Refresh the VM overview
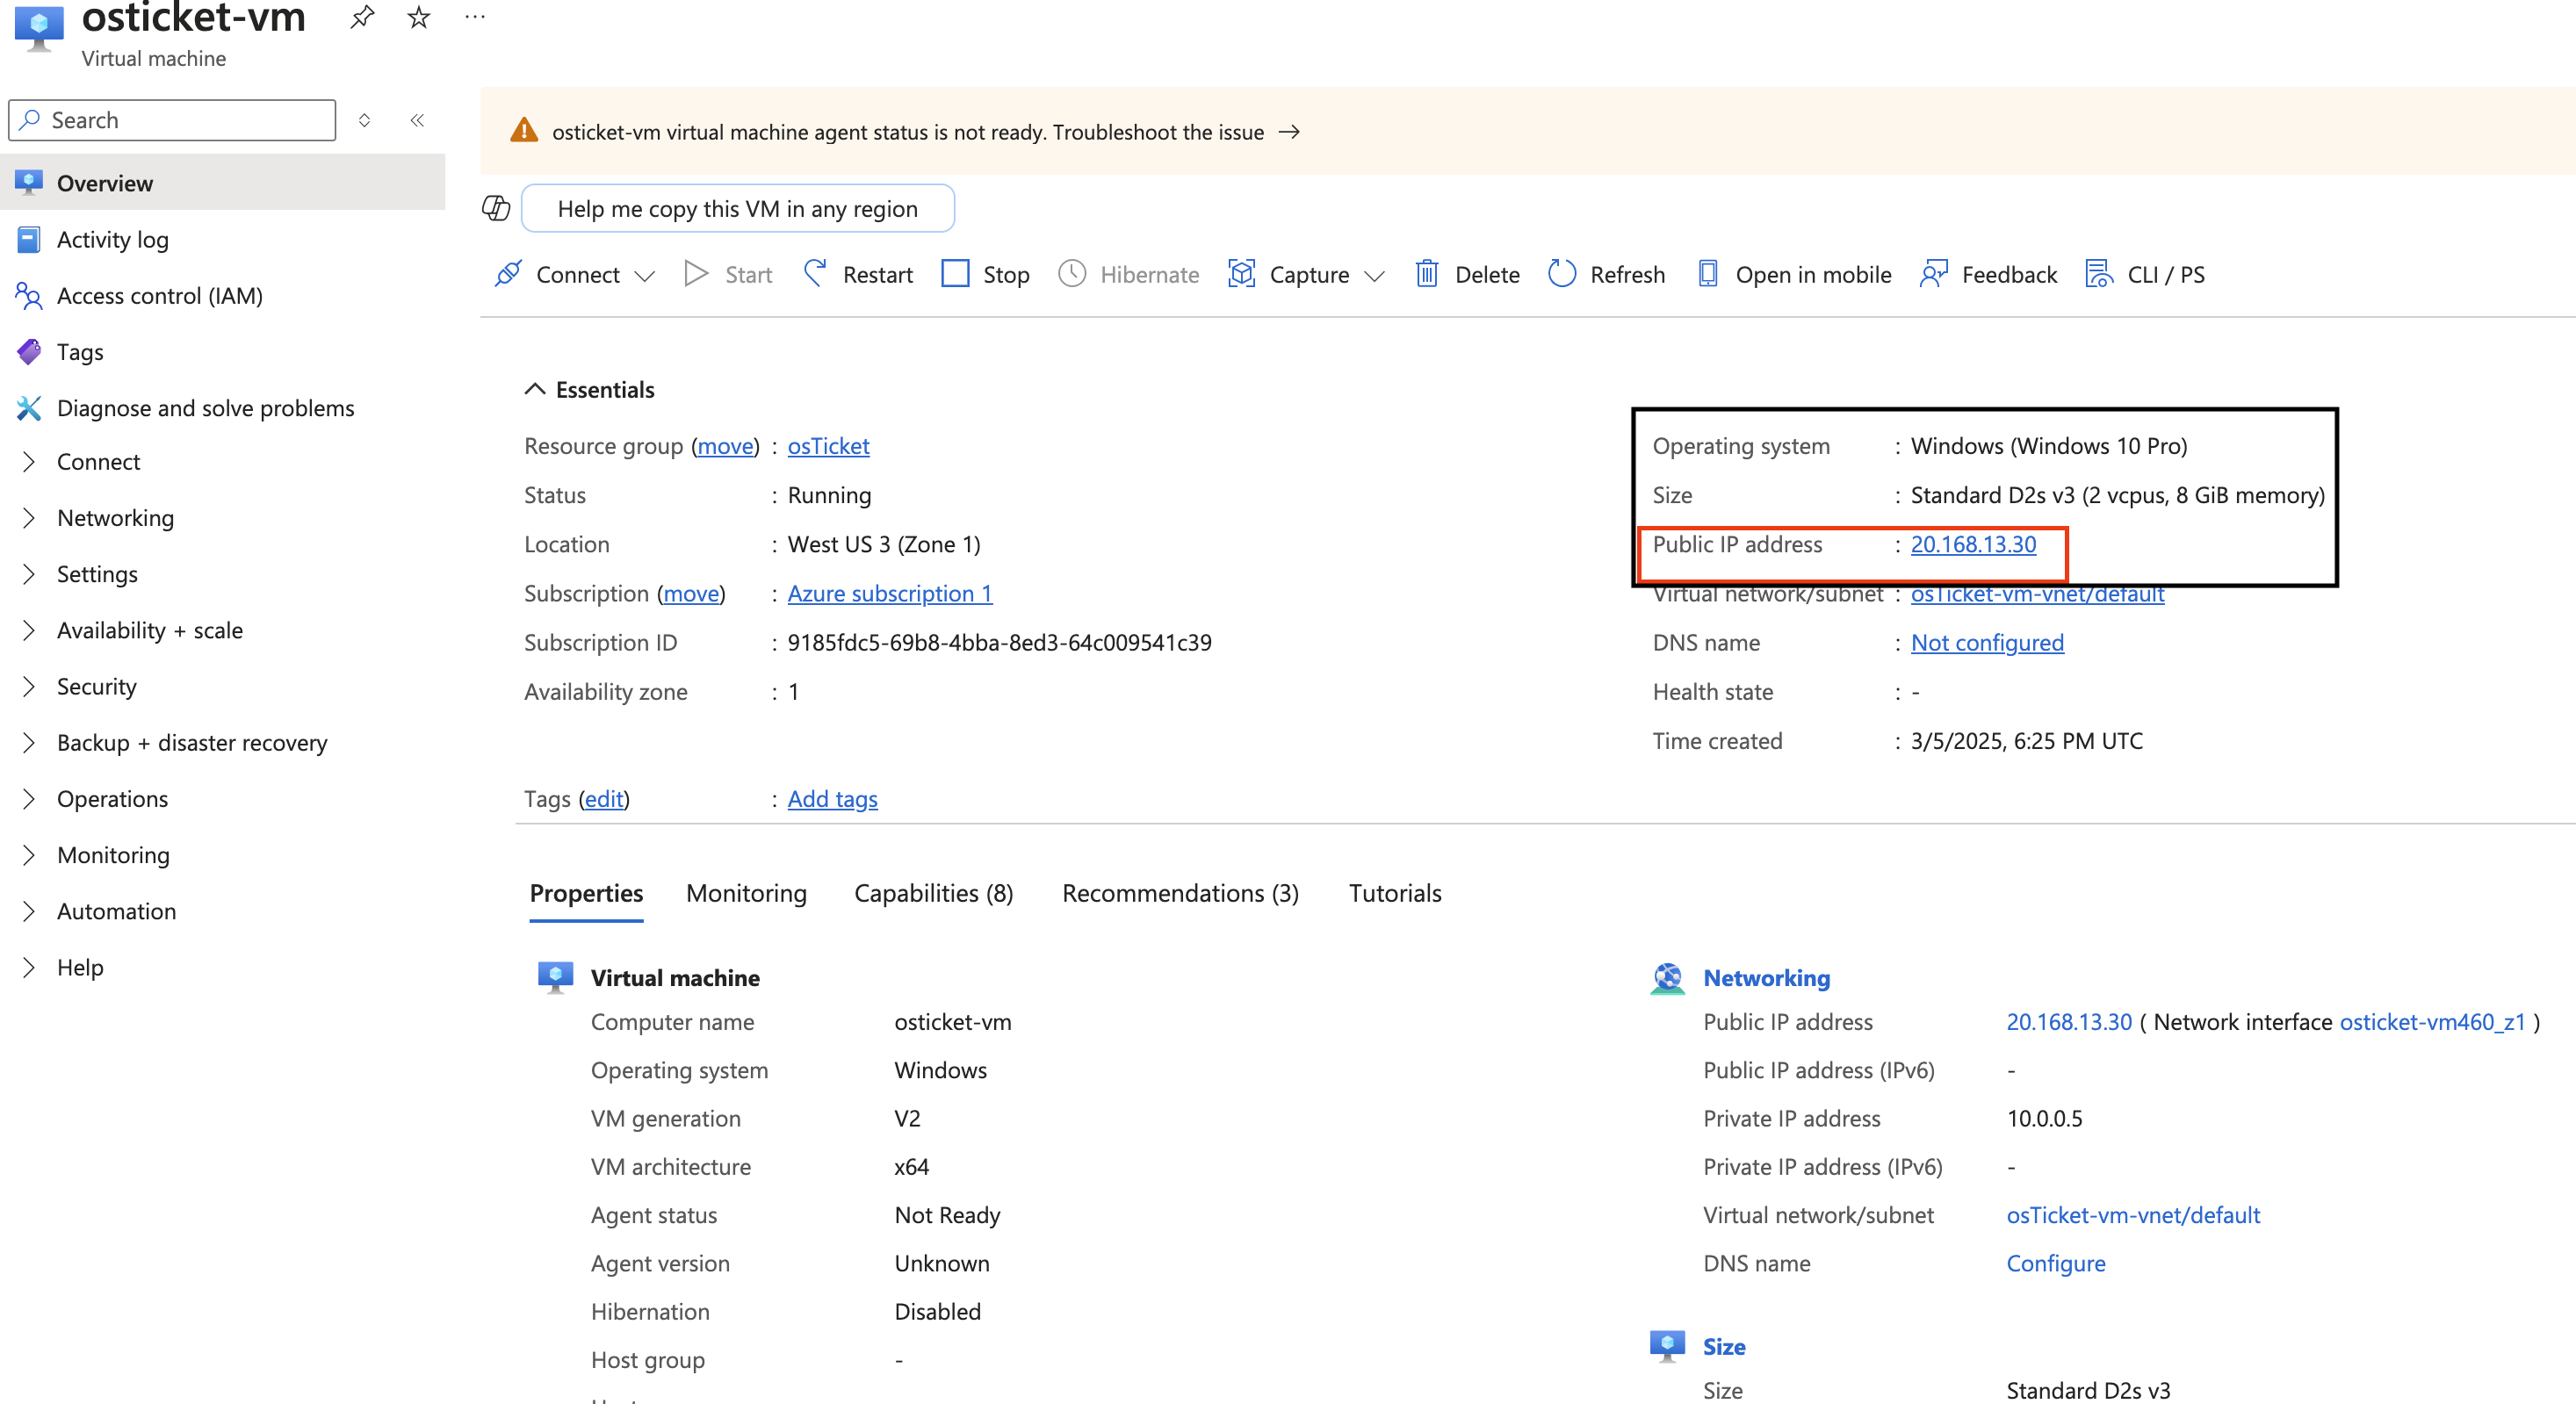This screenshot has width=2576, height=1404. pos(1606,274)
